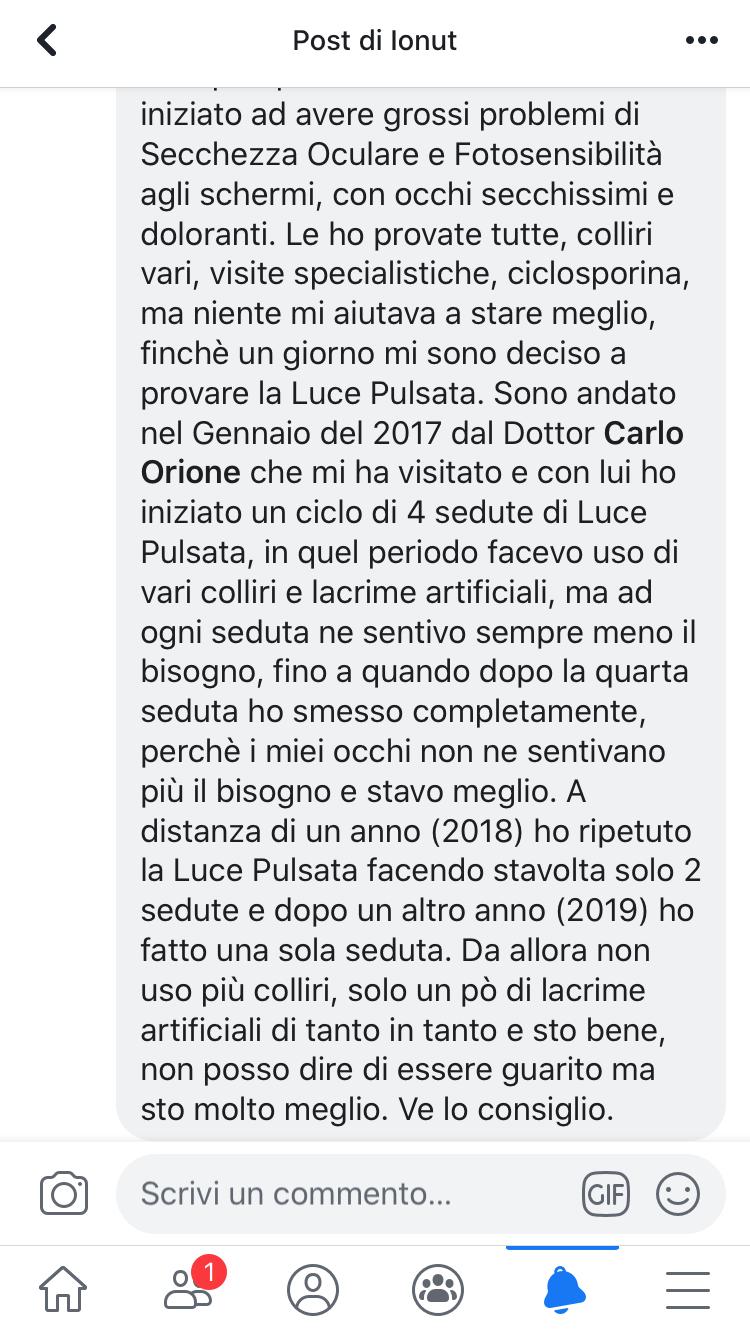Switch to the Groups tab
Screen dimensions: 750x1334
[x=437, y=1289]
